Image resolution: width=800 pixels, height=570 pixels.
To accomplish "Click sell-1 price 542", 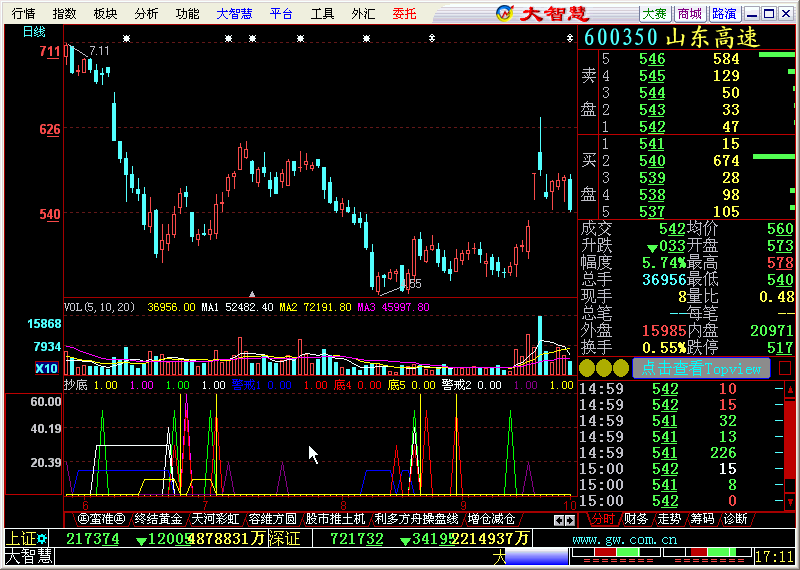I will click(x=652, y=127).
